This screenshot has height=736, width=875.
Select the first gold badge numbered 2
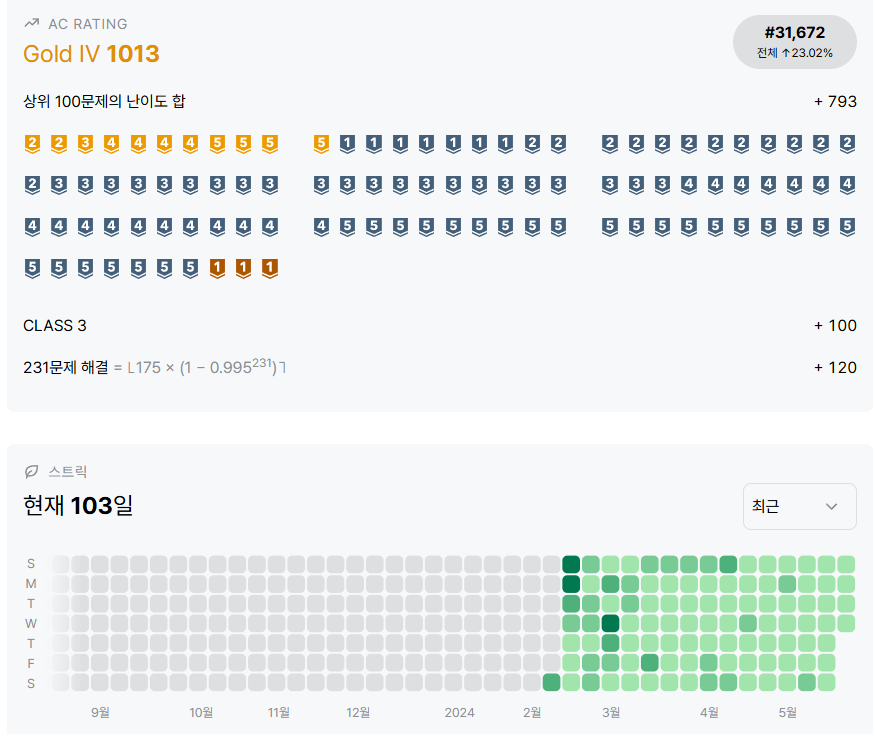[x=32, y=143]
